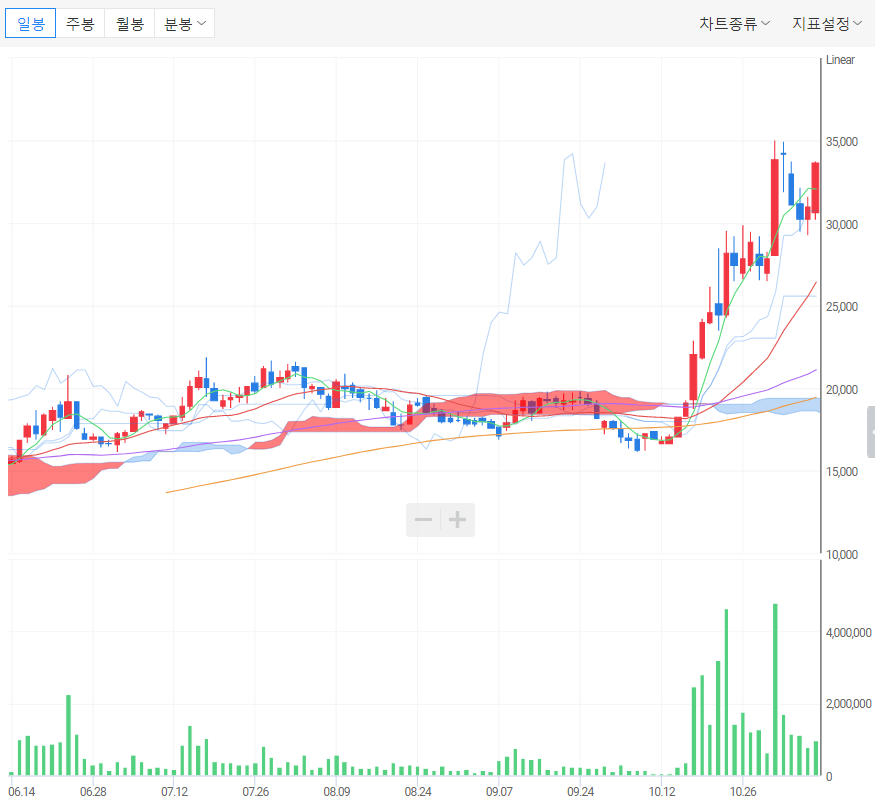Open the 차트종류 chart type dropdown

(734, 23)
